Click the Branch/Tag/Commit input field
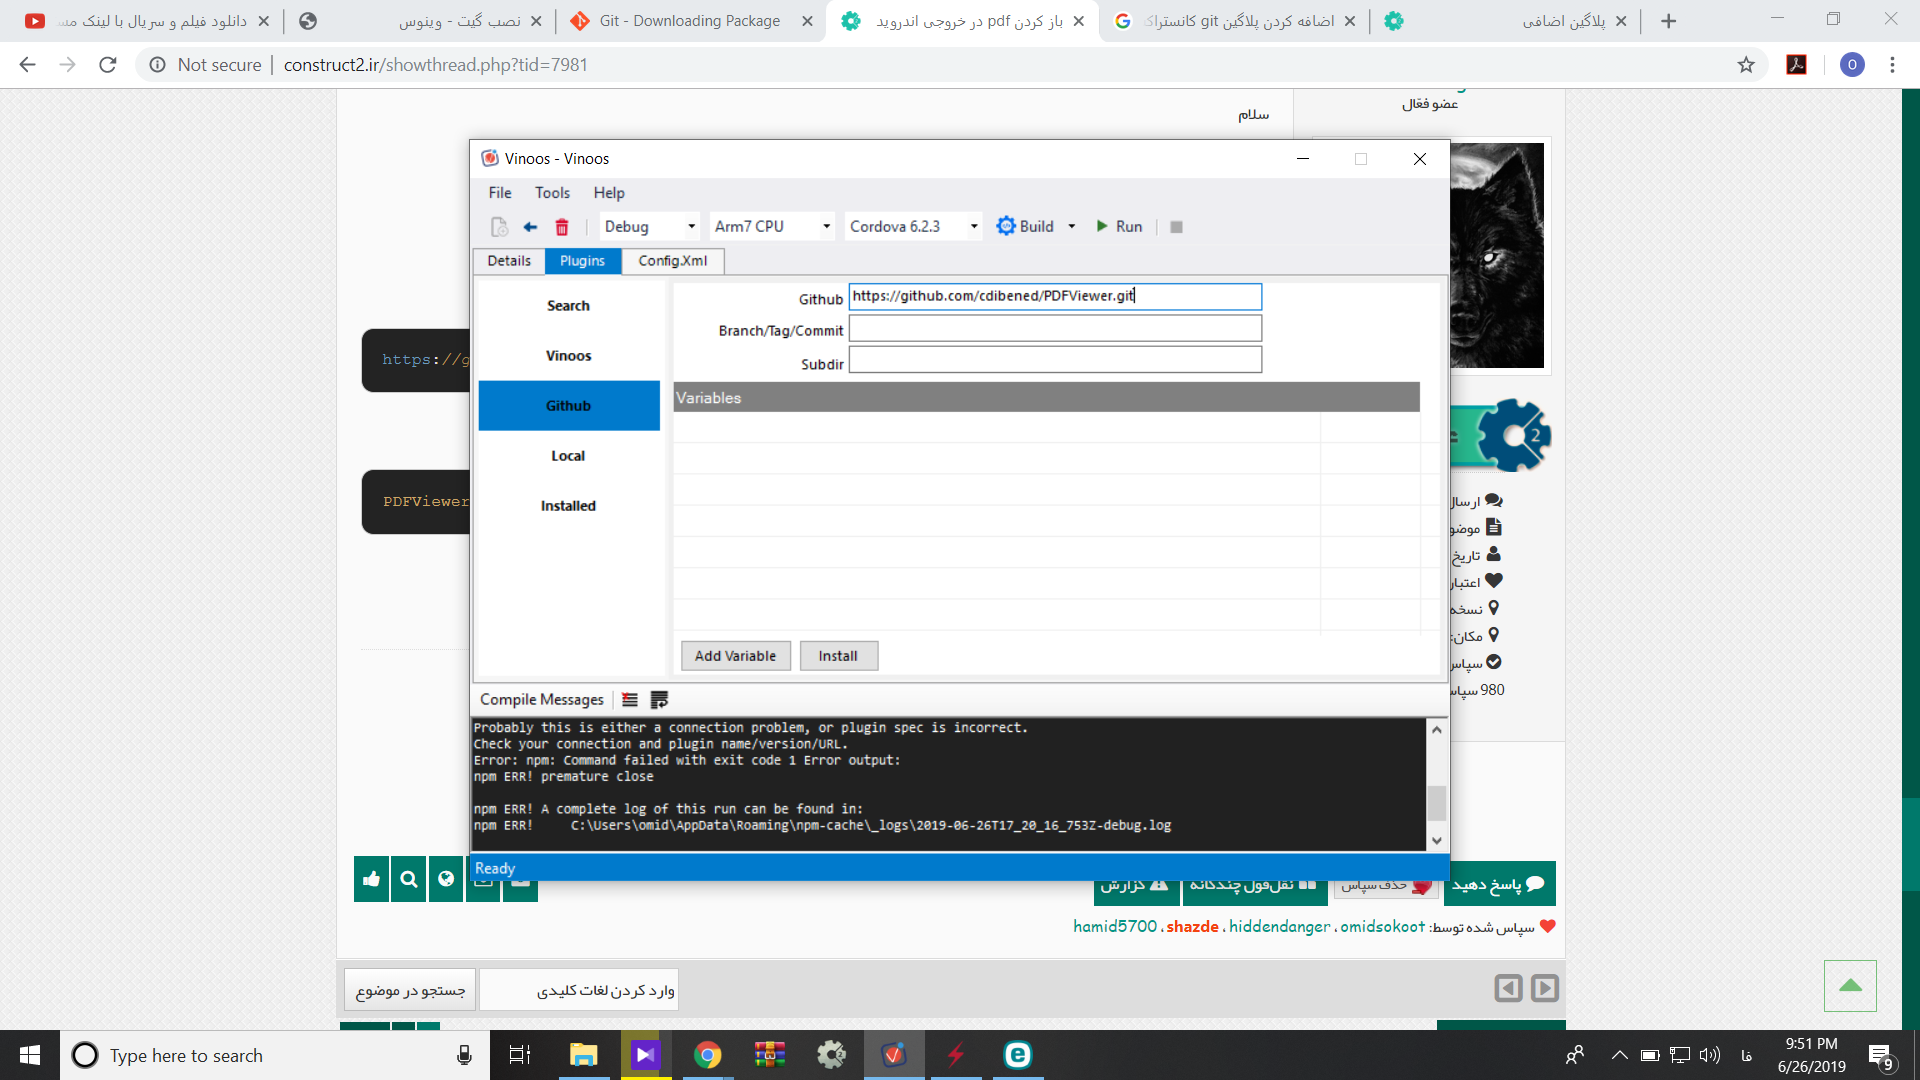The height and width of the screenshot is (1080, 1920). pos(1055,329)
